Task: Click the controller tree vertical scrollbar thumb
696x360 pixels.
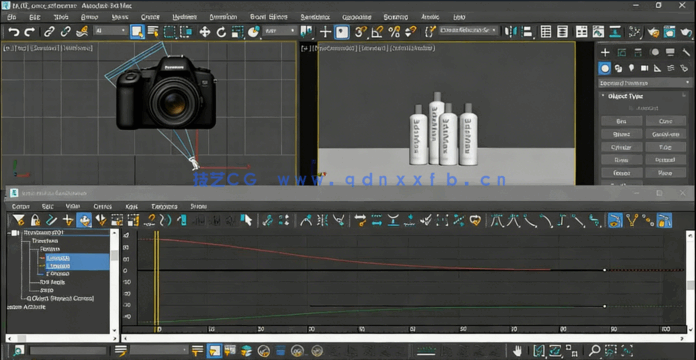Action: [x=115, y=255]
